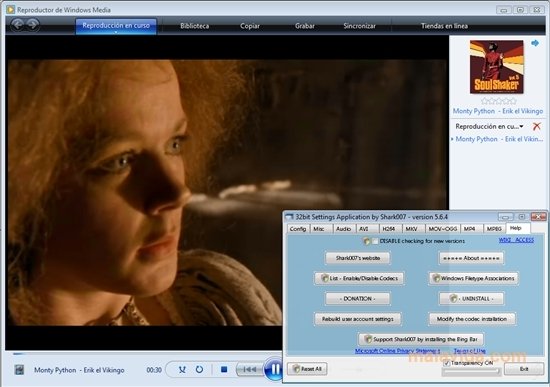Click the Shark007 settings window title icon

click(289, 217)
